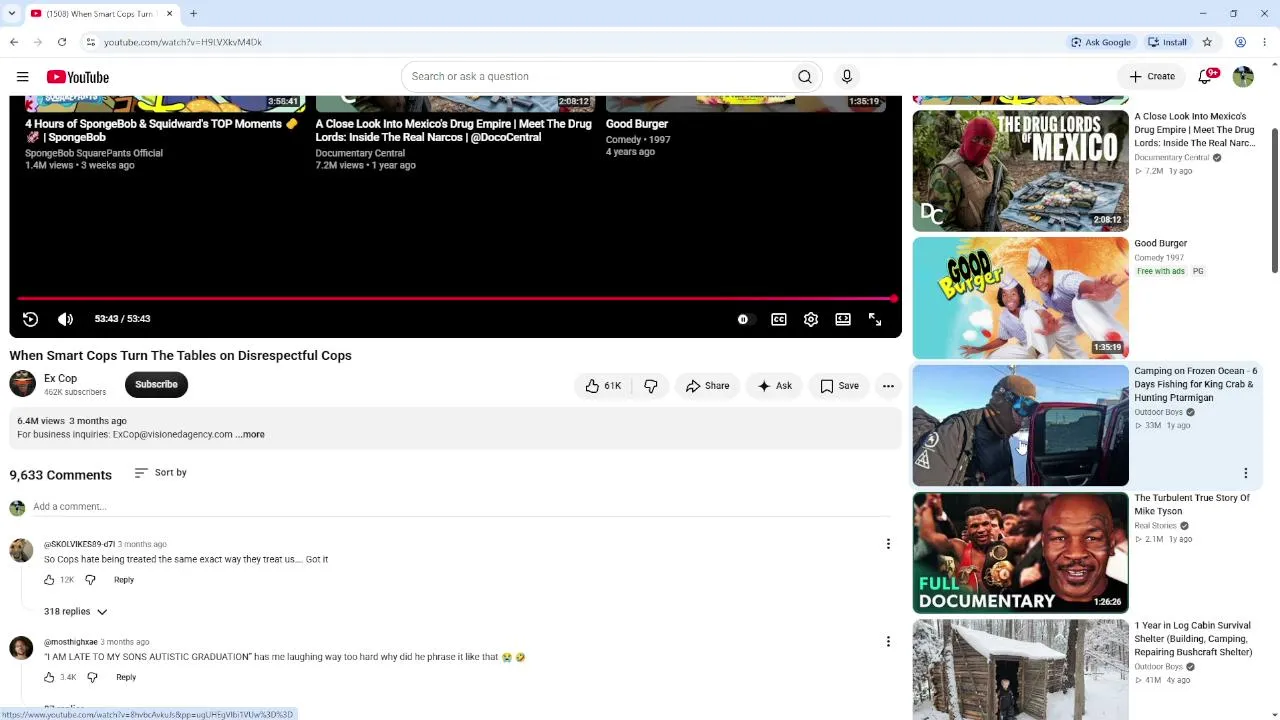The width and height of the screenshot is (1280, 720).
Task: Click the YouTube search text box
Action: (596, 77)
